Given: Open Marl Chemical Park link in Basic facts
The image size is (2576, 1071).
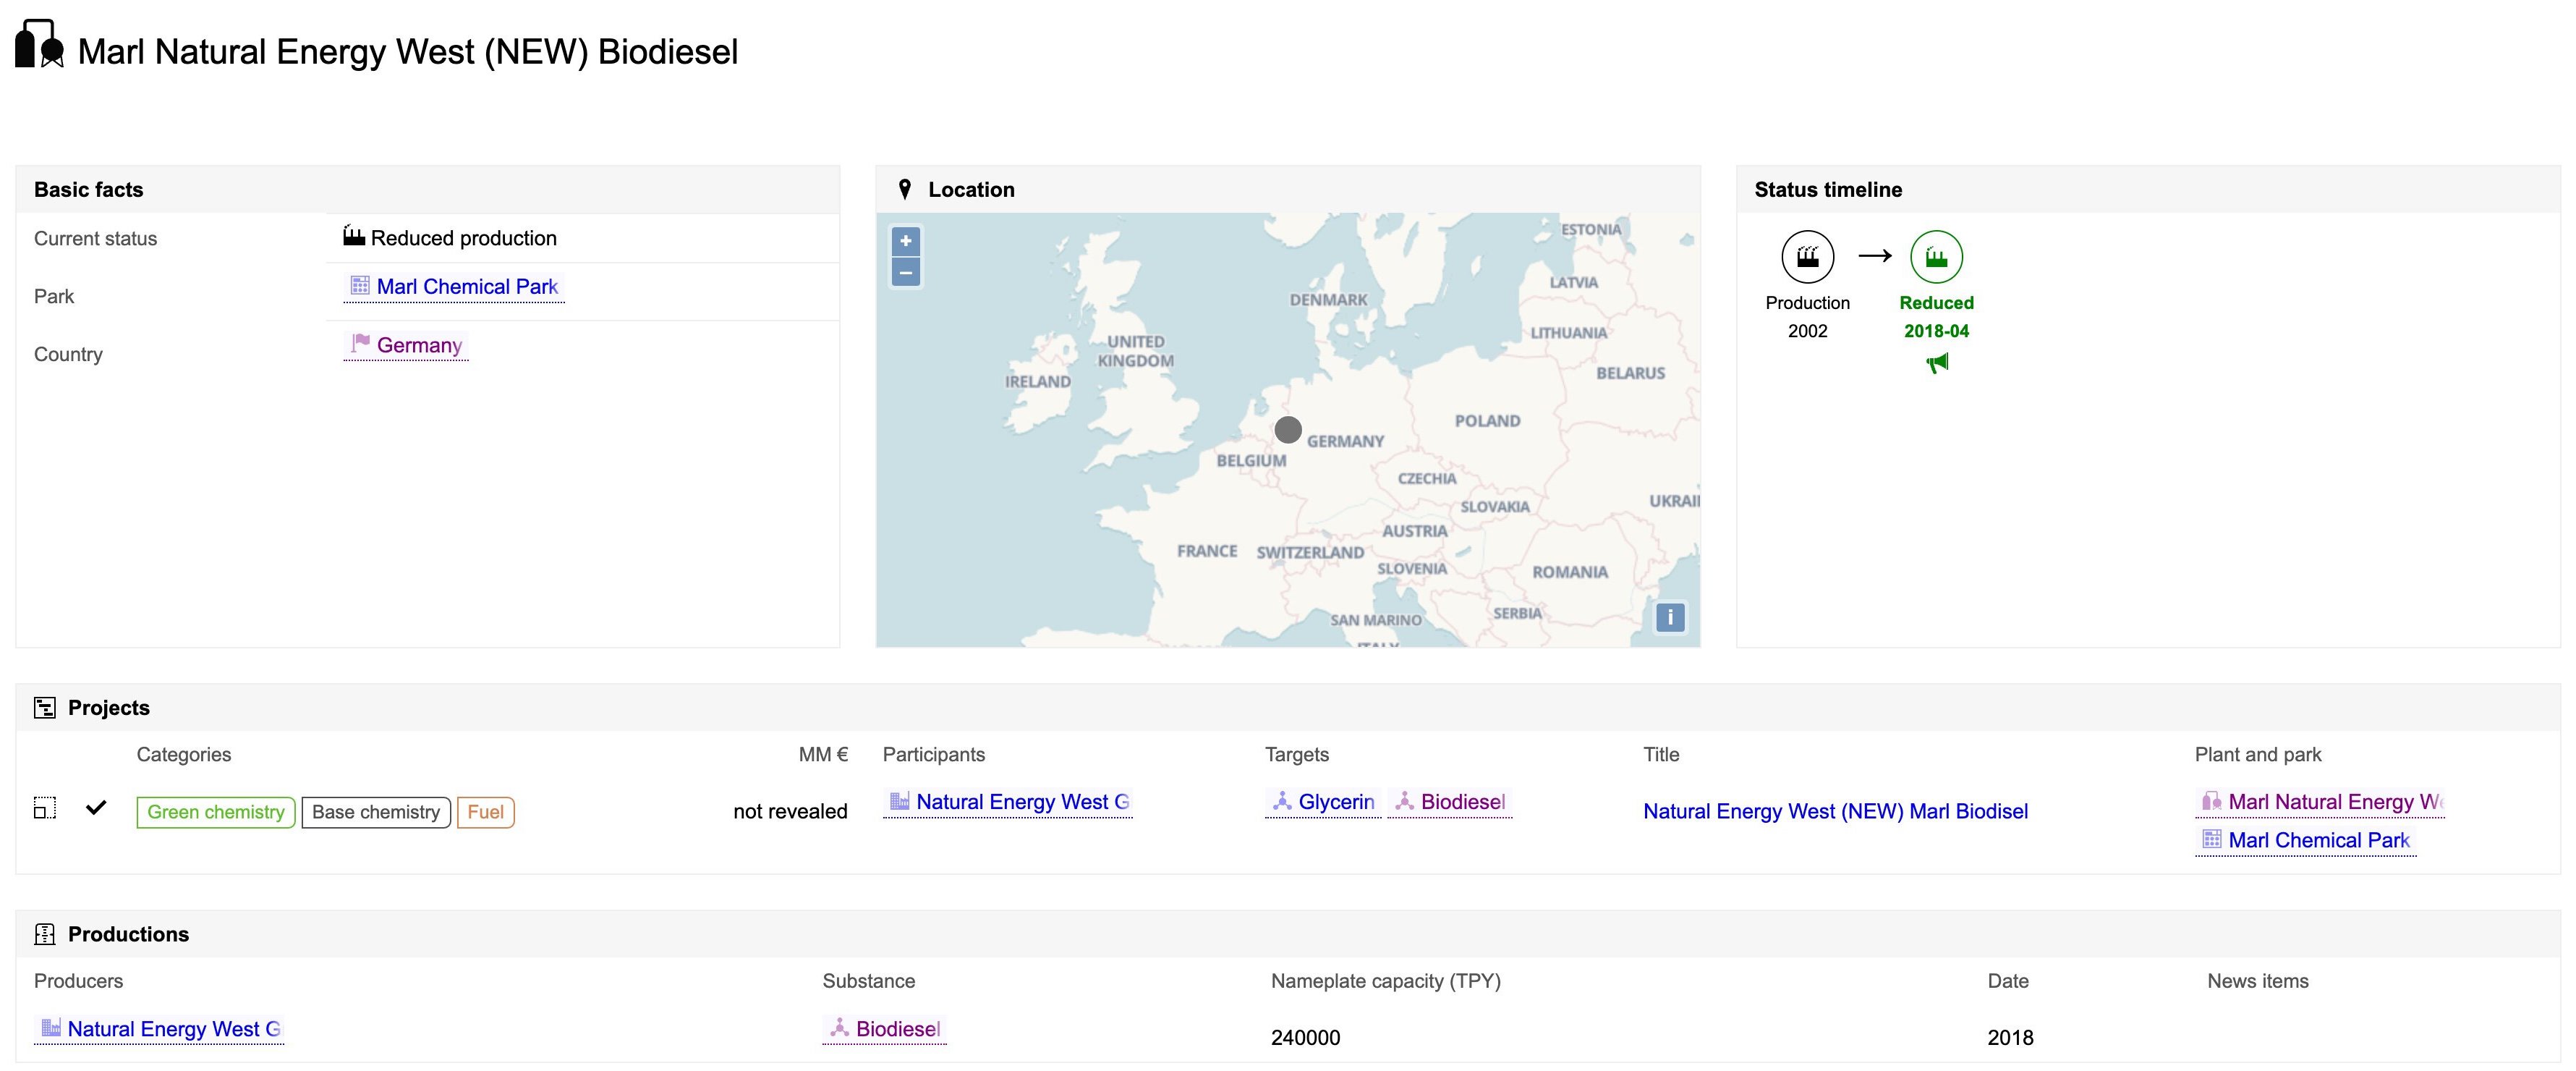Looking at the screenshot, I should click(466, 287).
